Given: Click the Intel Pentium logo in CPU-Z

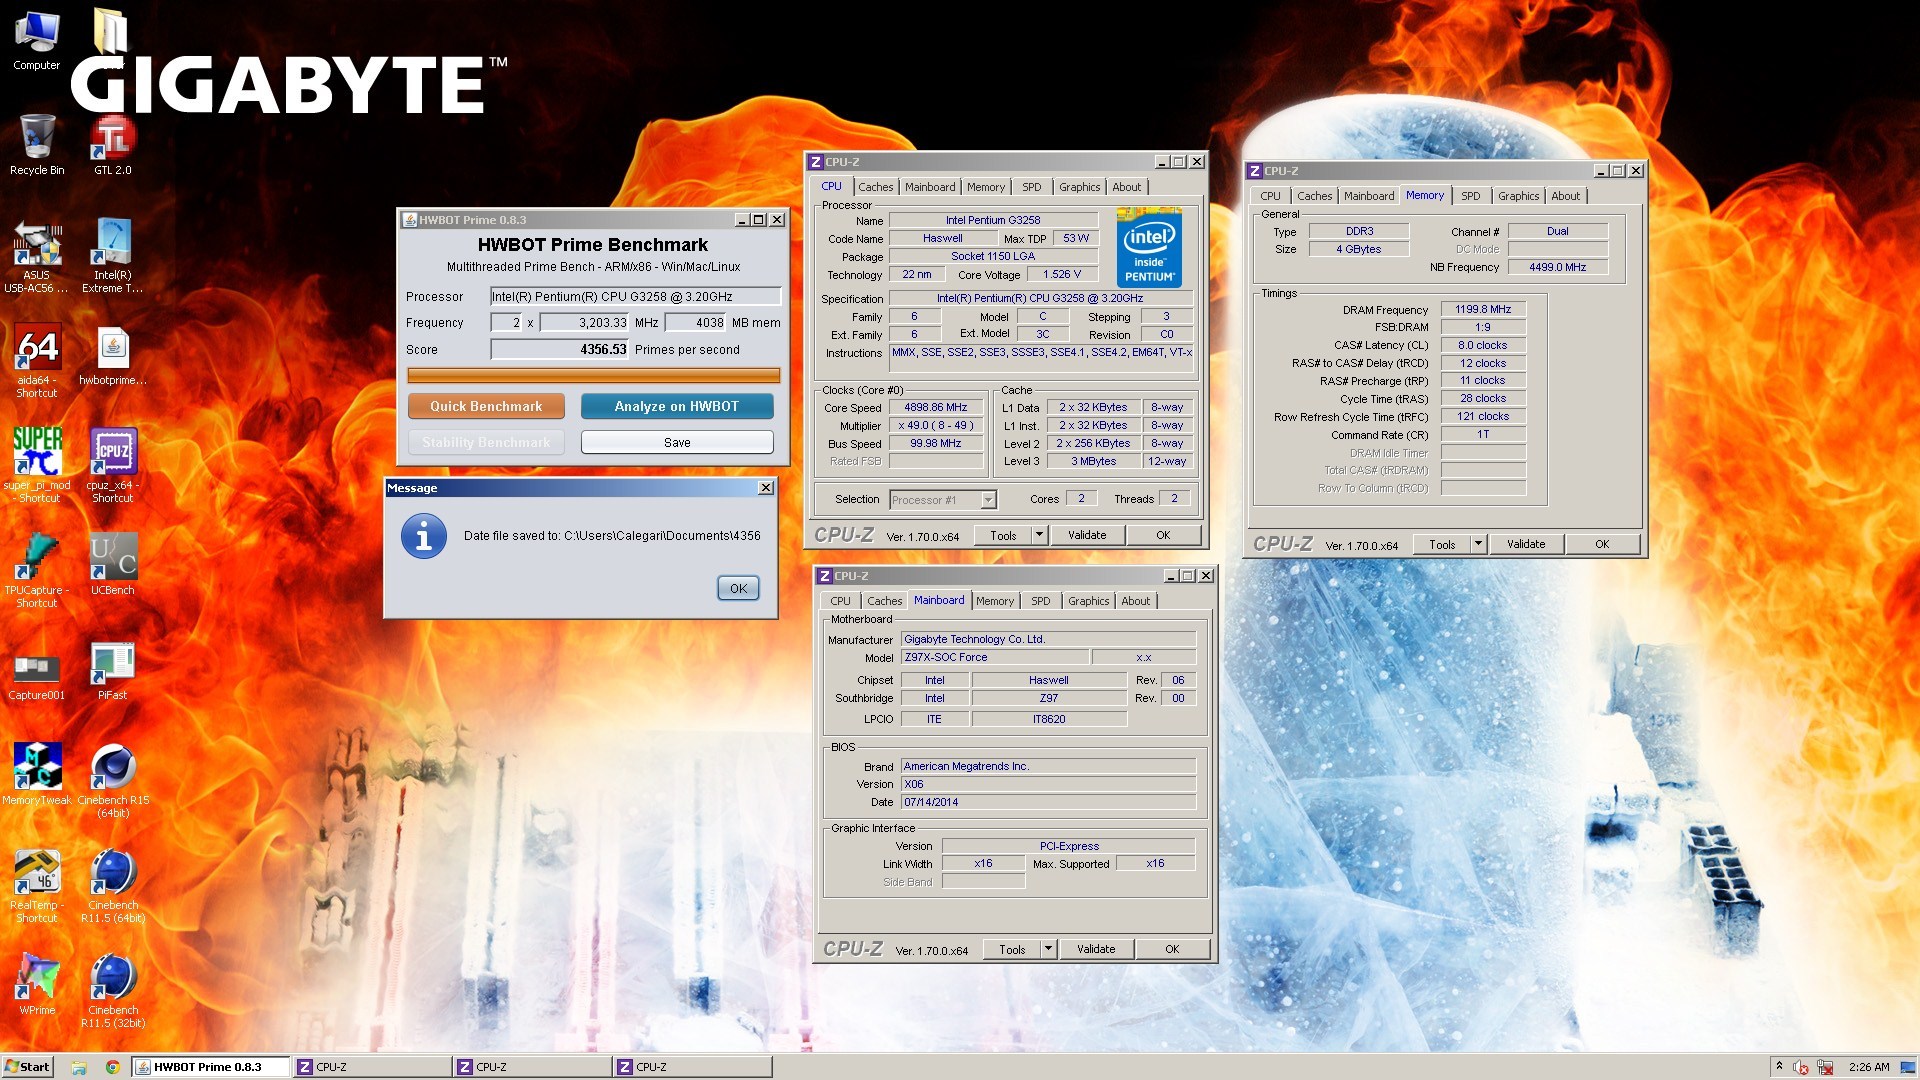Looking at the screenshot, I should (1149, 248).
